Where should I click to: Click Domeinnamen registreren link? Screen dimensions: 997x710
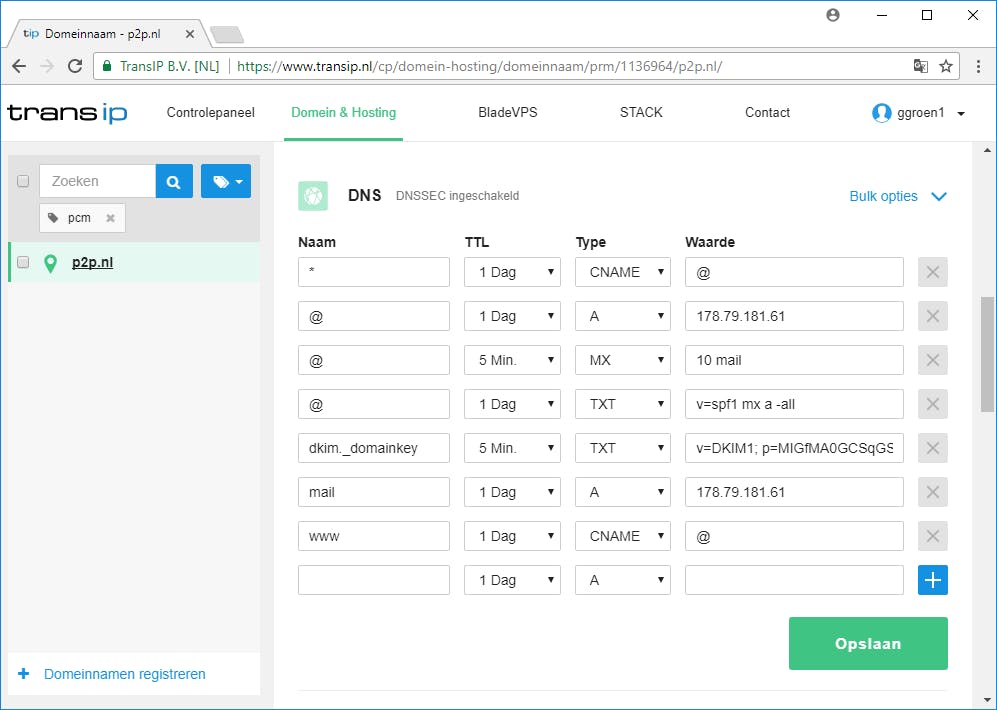[124, 674]
